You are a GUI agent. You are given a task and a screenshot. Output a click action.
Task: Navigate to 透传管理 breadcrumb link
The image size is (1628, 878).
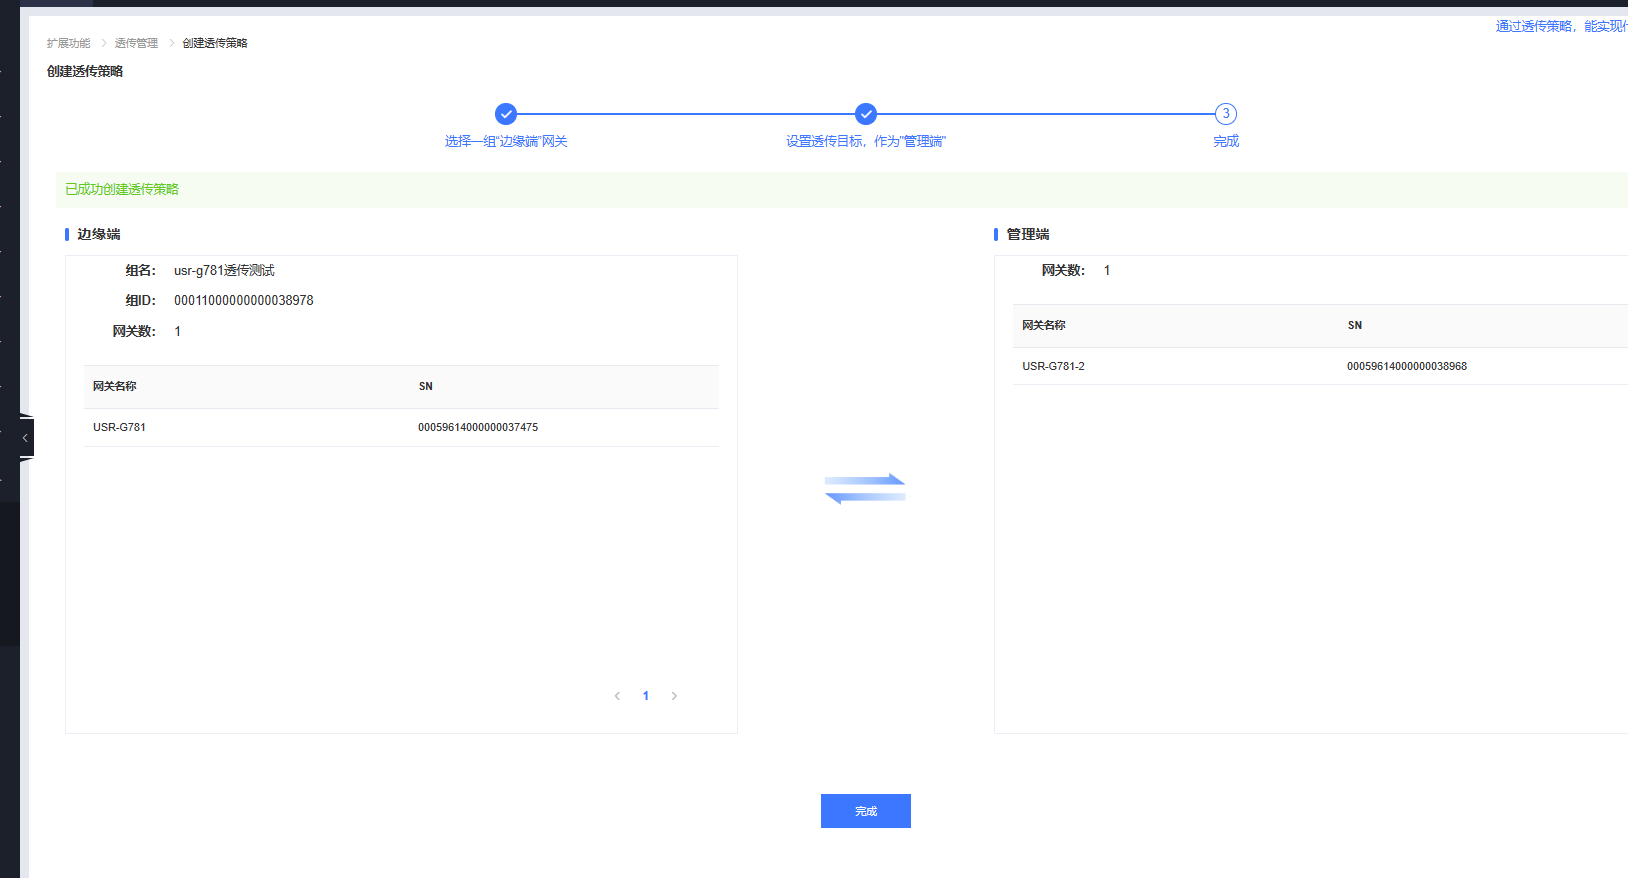point(136,43)
